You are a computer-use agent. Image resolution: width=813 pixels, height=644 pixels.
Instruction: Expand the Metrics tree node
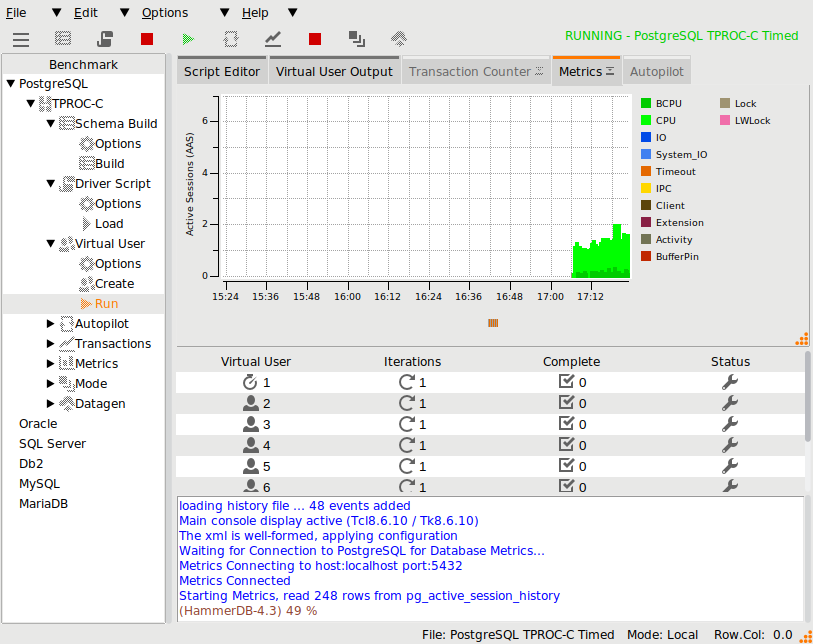click(x=50, y=363)
